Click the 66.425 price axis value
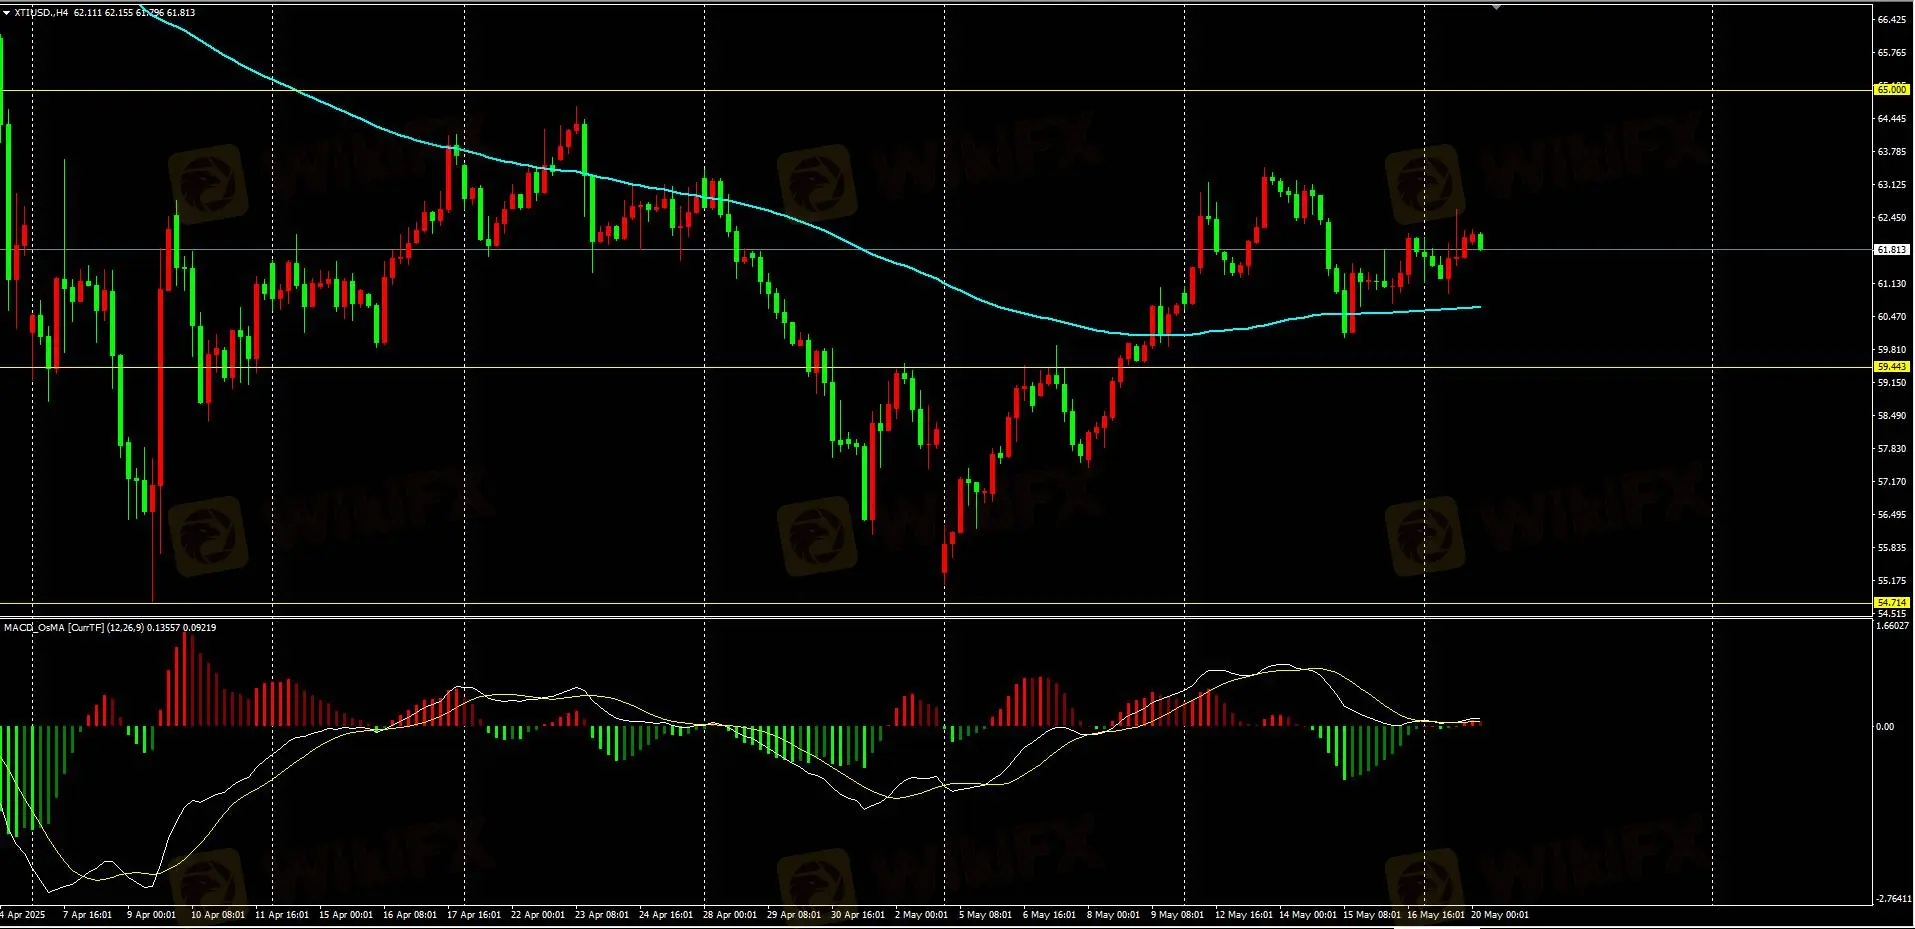The height and width of the screenshot is (929, 1915). (x=1891, y=20)
